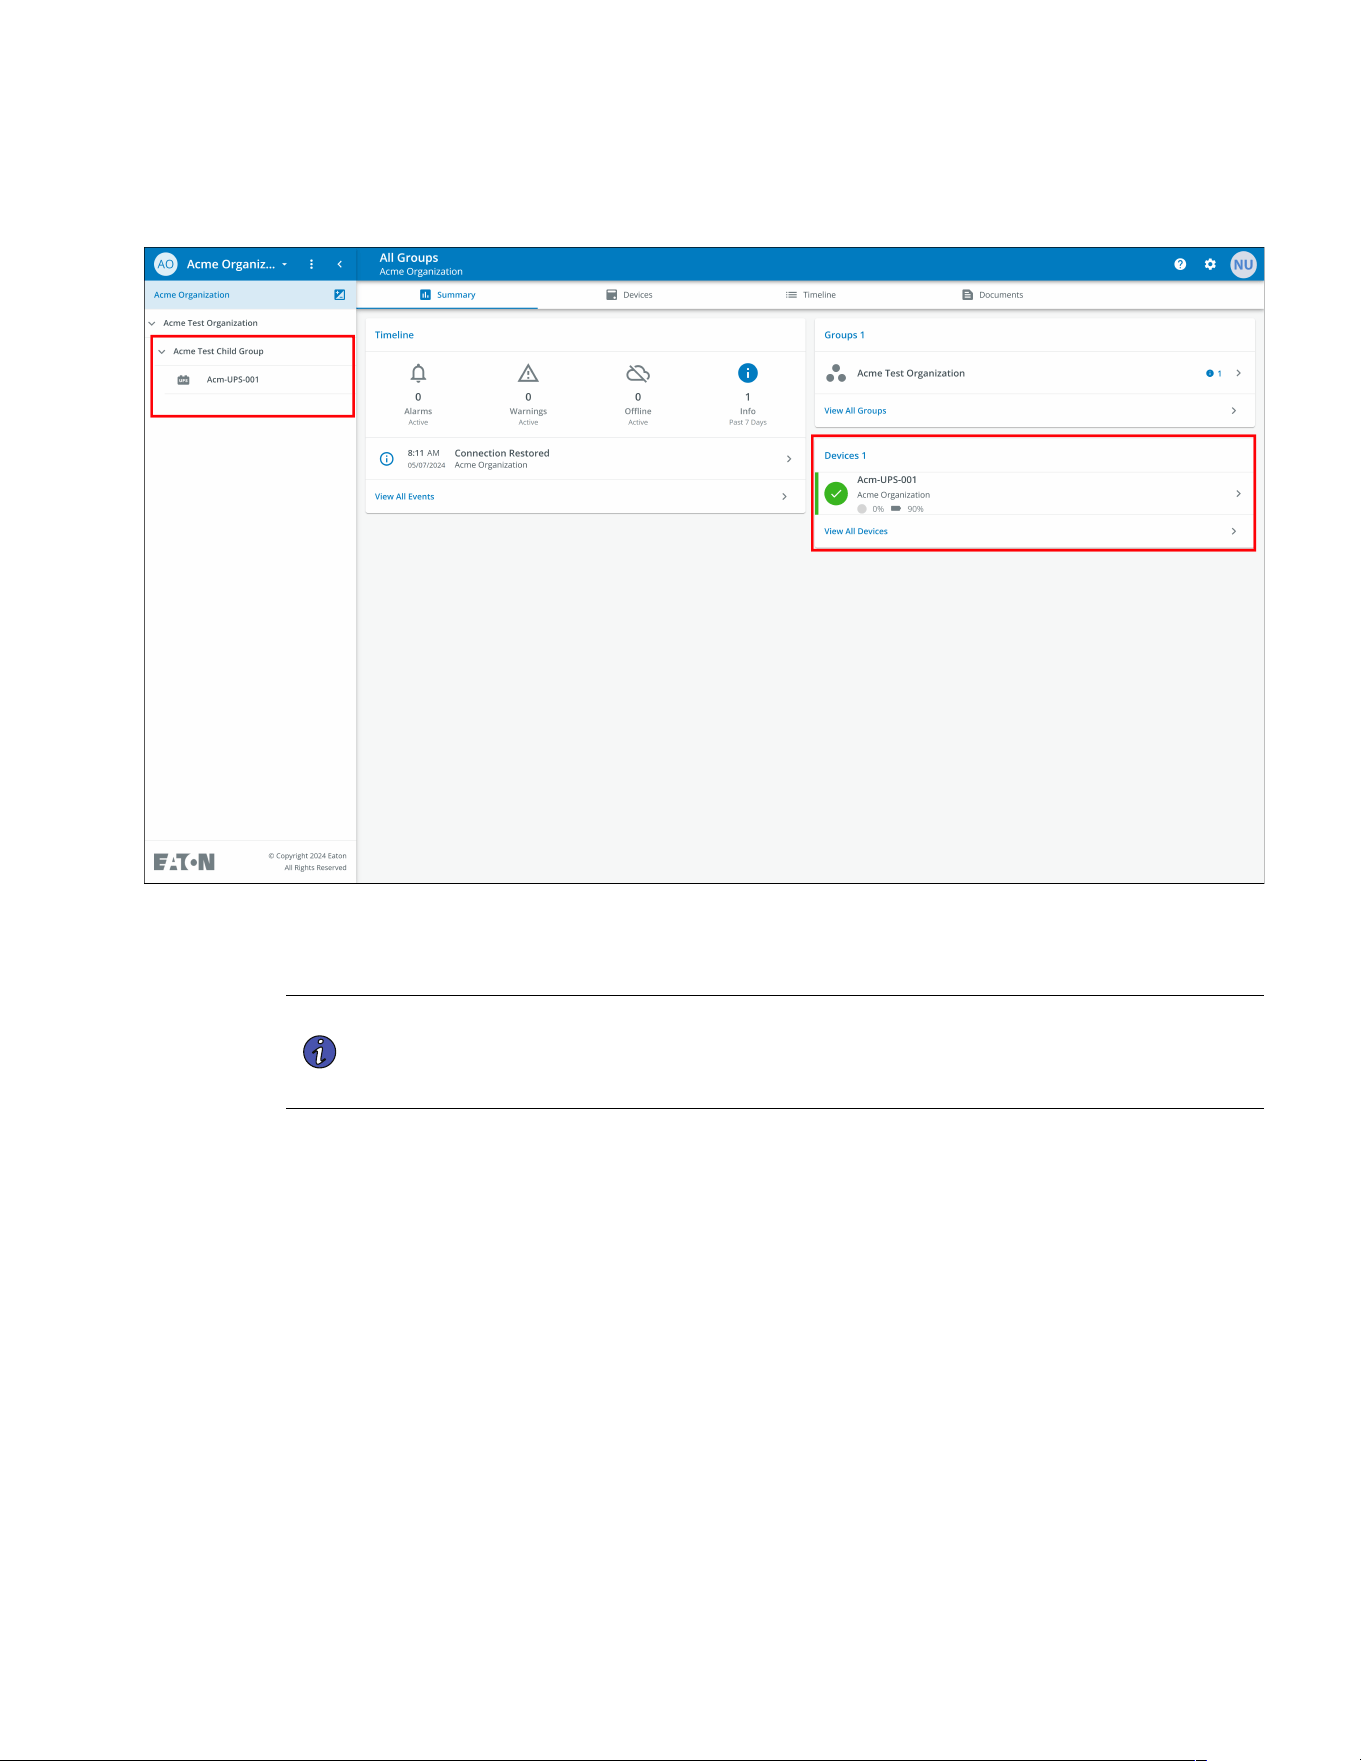Switch to the Summary tab
1361x1761 pixels.
pyautogui.click(x=447, y=295)
